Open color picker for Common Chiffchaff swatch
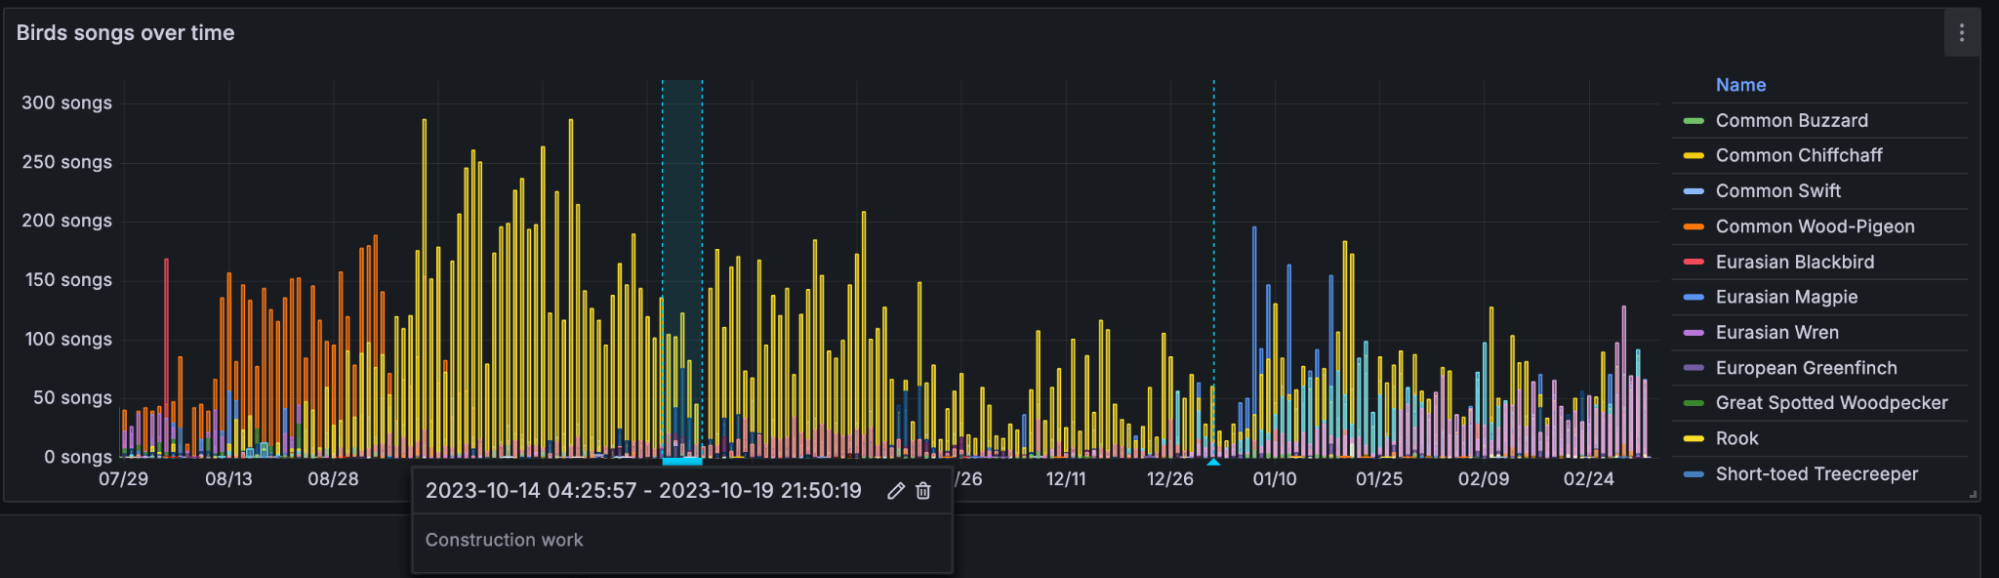This screenshot has width=1999, height=578. 1693,156
